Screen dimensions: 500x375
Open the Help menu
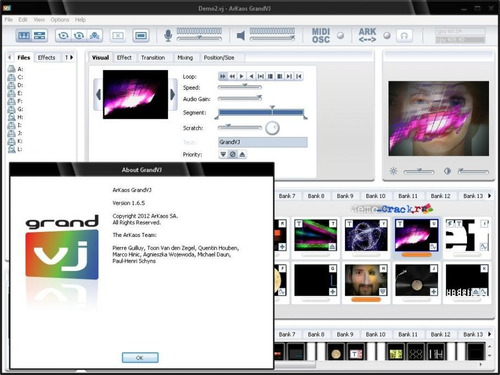tap(80, 20)
